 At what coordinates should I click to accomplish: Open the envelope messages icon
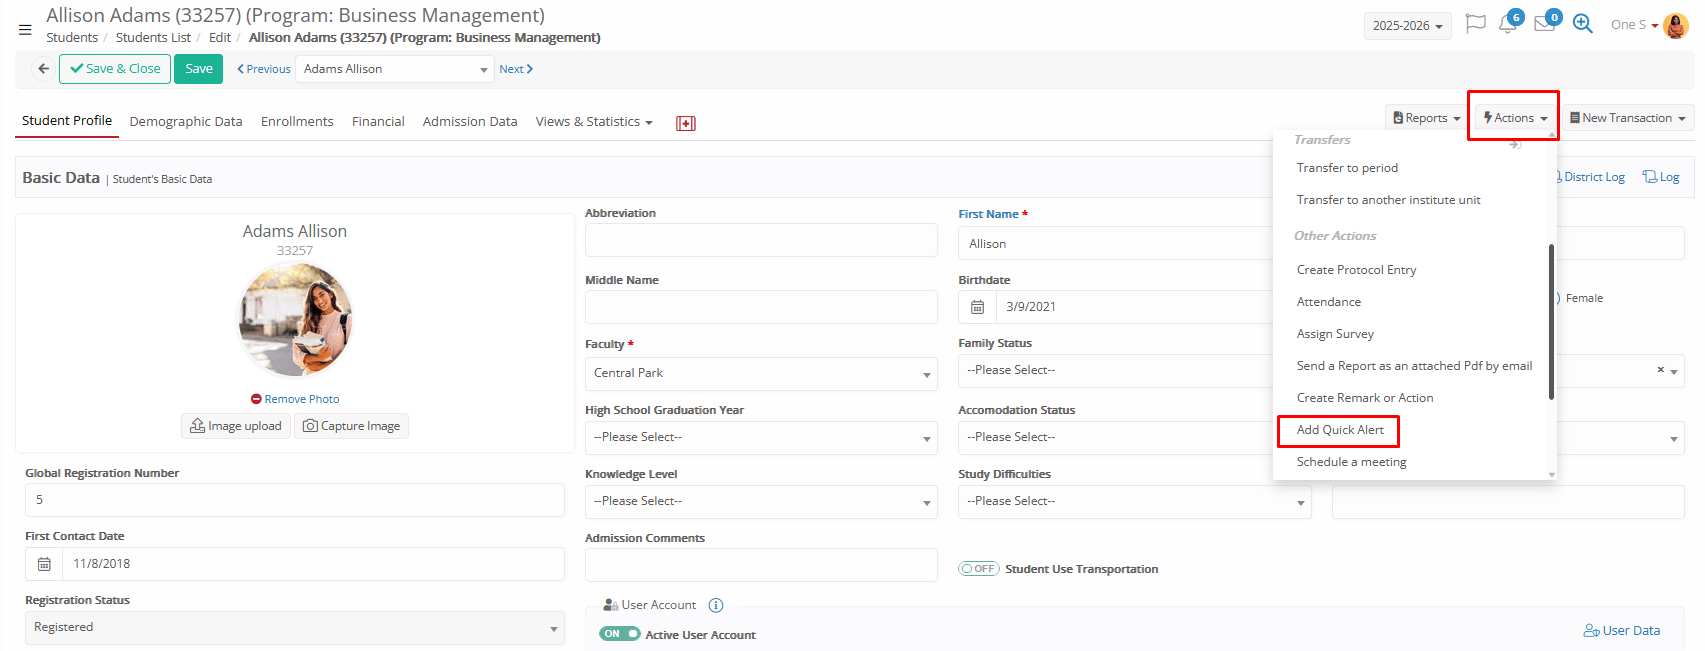(x=1544, y=25)
